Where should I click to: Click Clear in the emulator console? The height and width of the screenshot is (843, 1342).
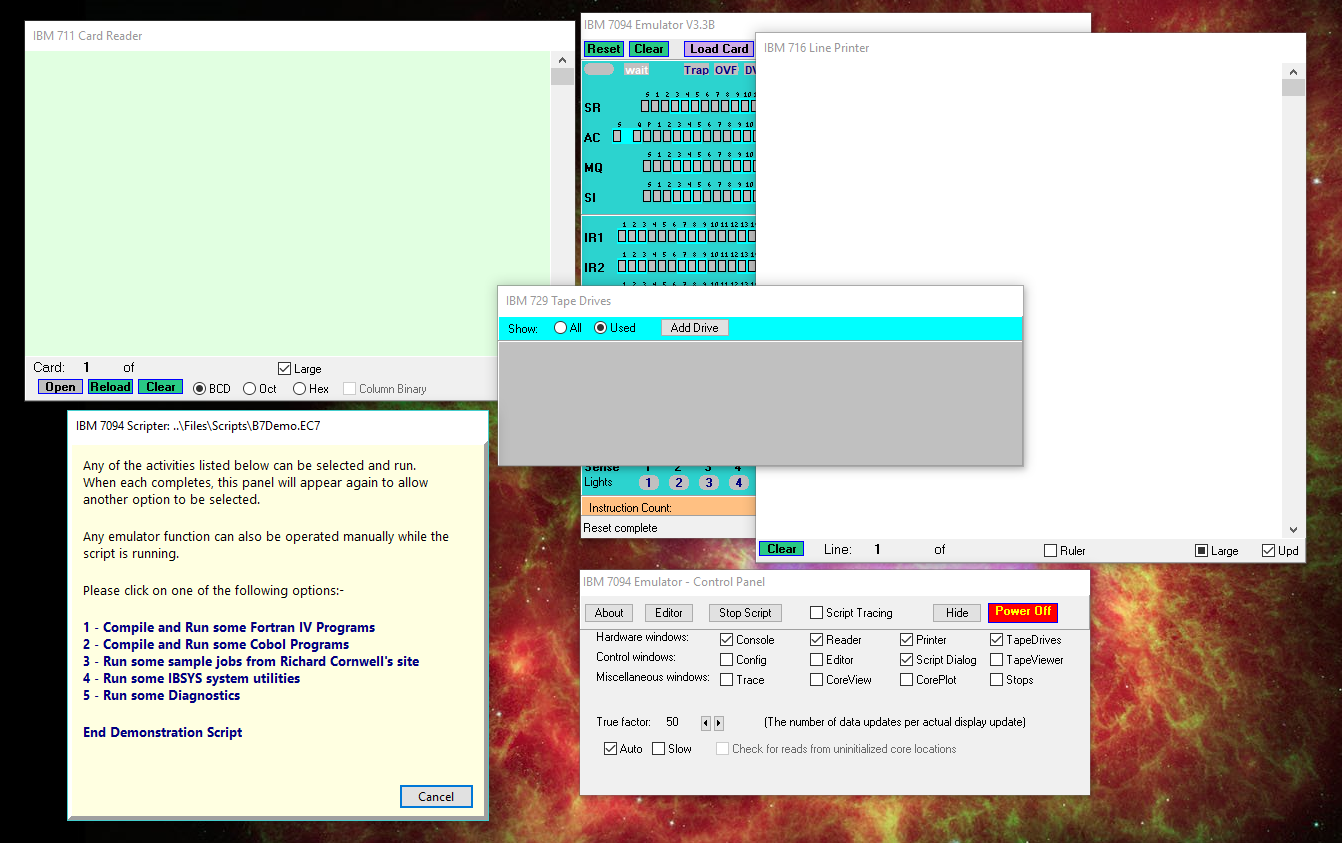pos(649,49)
